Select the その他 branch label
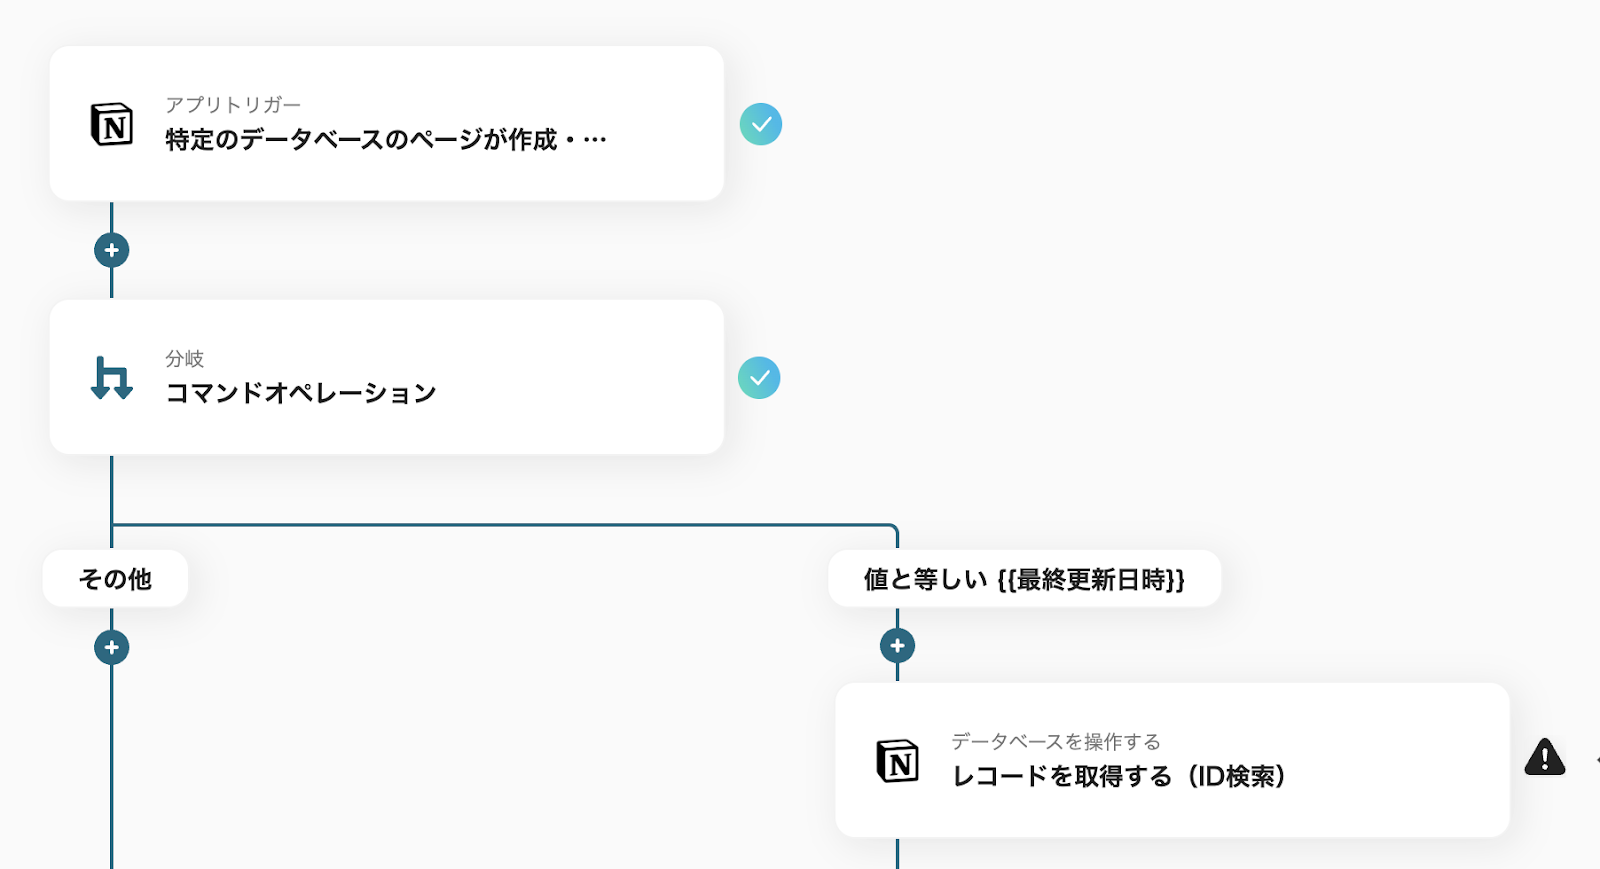The image size is (1600, 869). pos(115,579)
